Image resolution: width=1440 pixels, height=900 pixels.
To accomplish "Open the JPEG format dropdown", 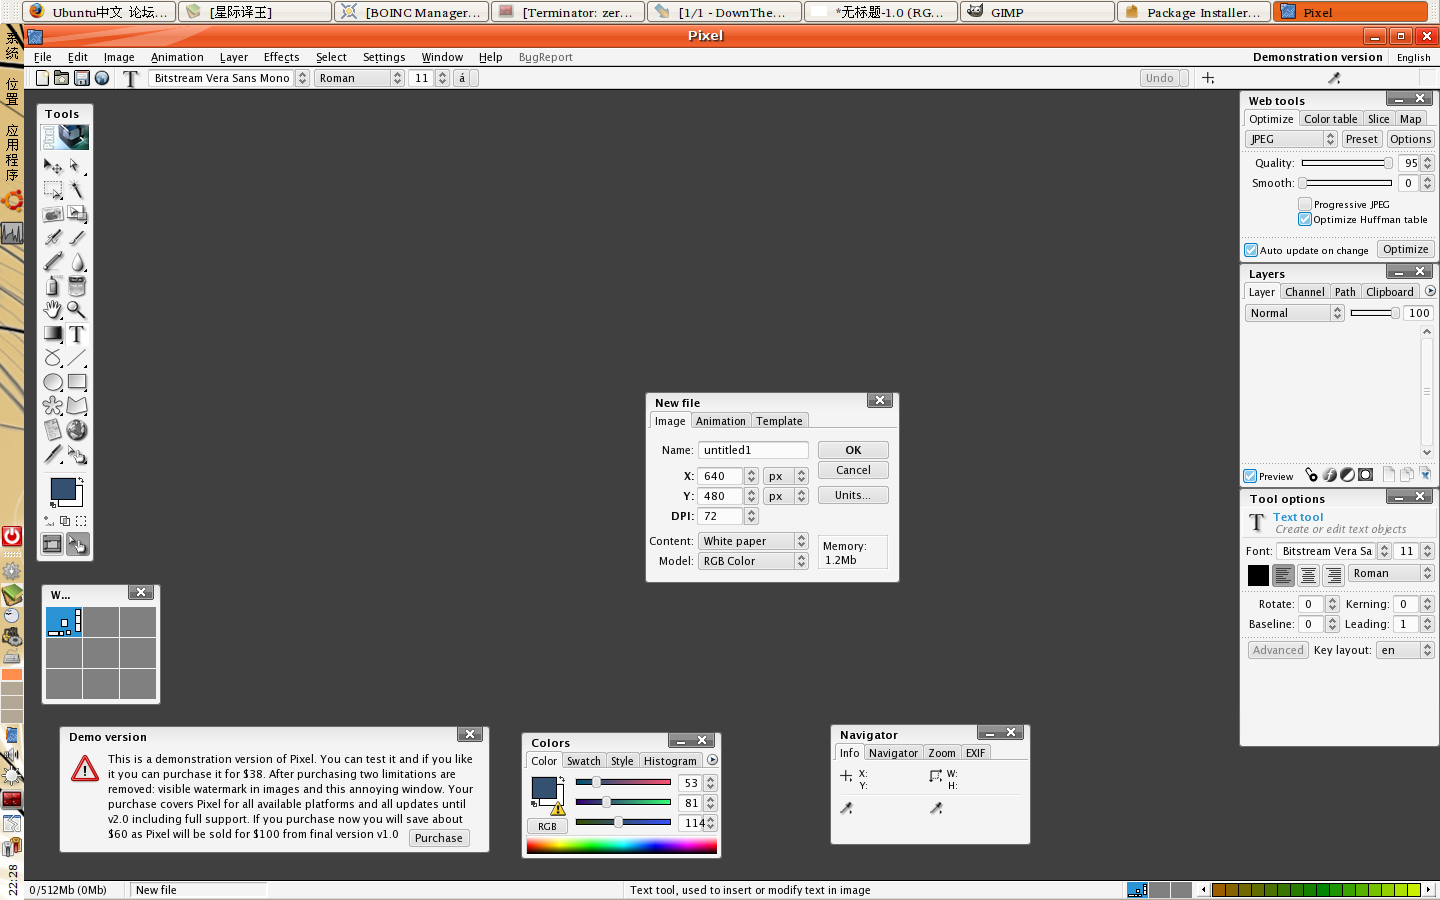I will point(1291,139).
